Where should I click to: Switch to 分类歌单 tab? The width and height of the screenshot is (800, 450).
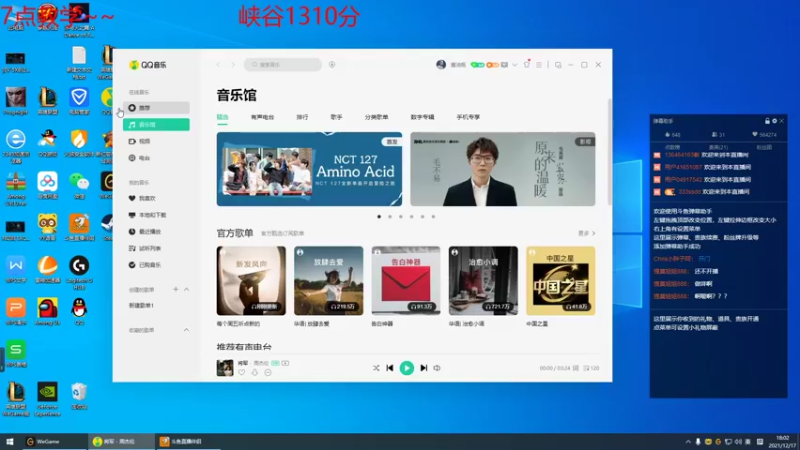(x=377, y=117)
